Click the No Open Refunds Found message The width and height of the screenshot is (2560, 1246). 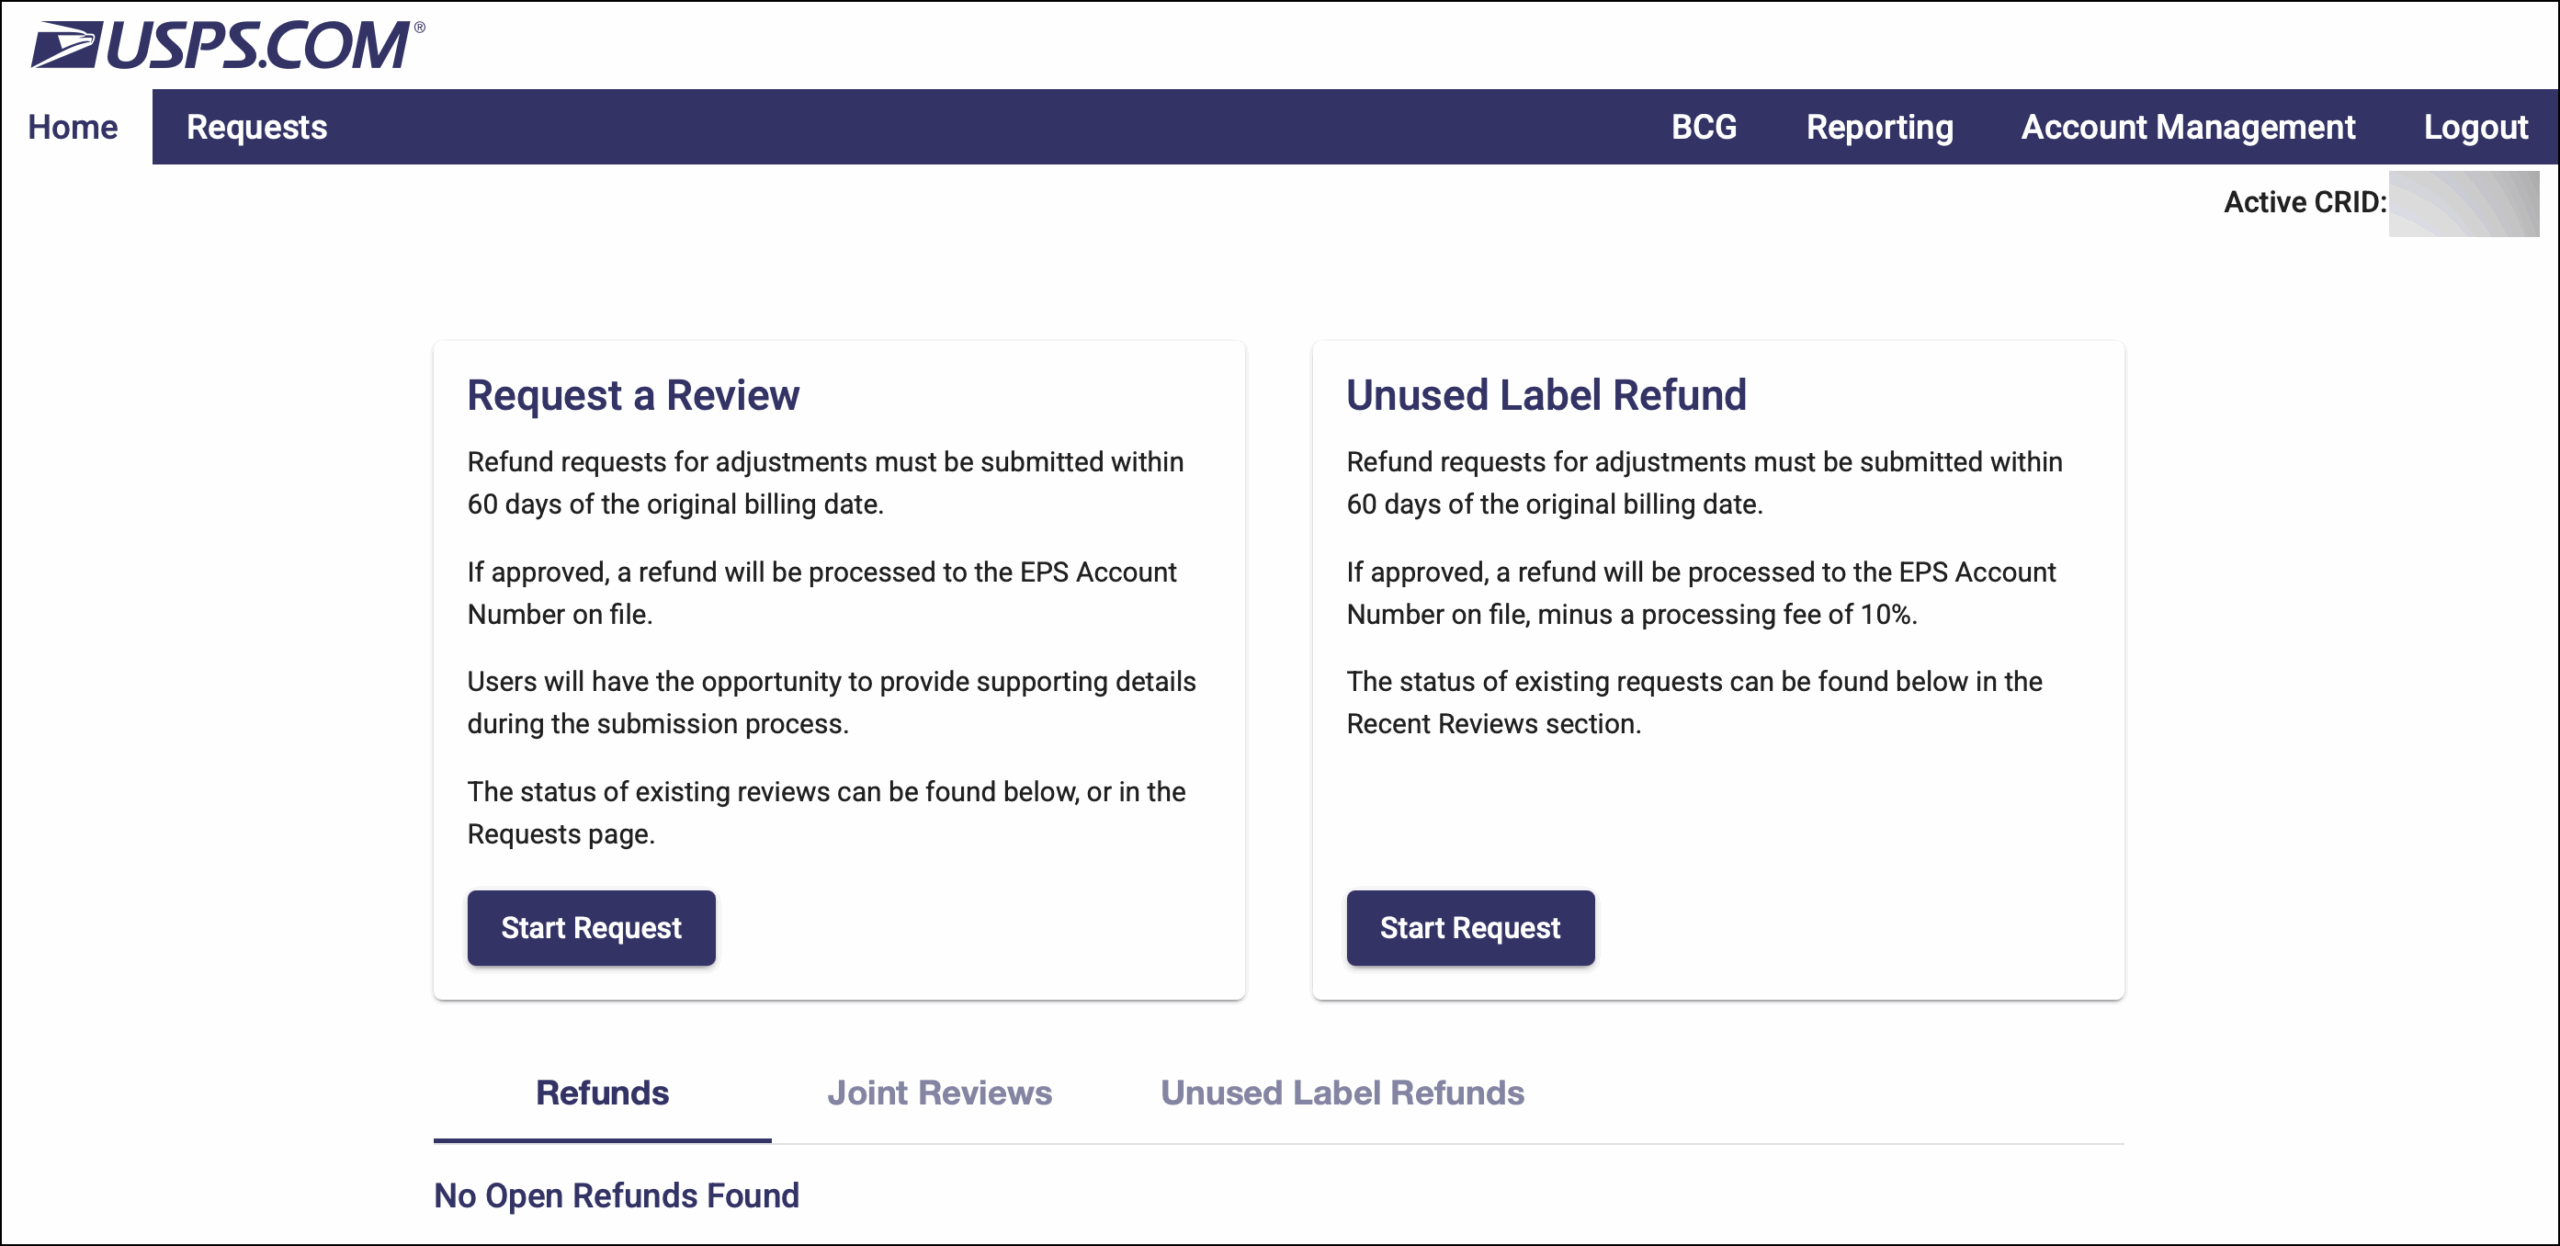616,1196
